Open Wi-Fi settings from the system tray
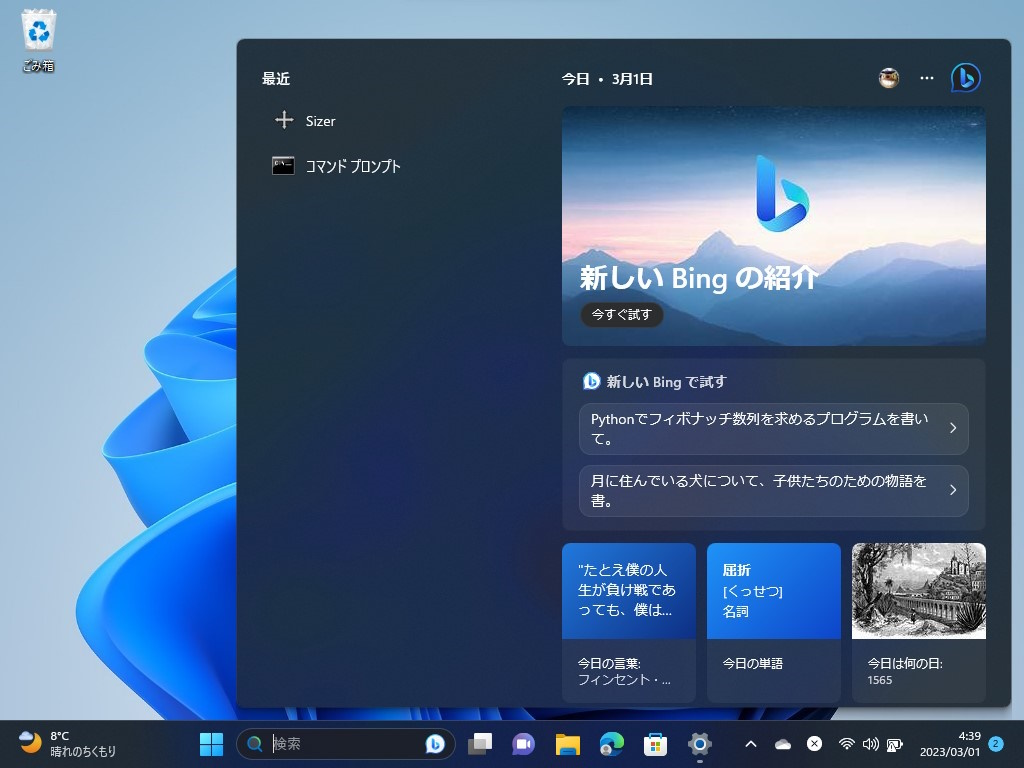Viewport: 1024px width, 768px height. click(846, 745)
